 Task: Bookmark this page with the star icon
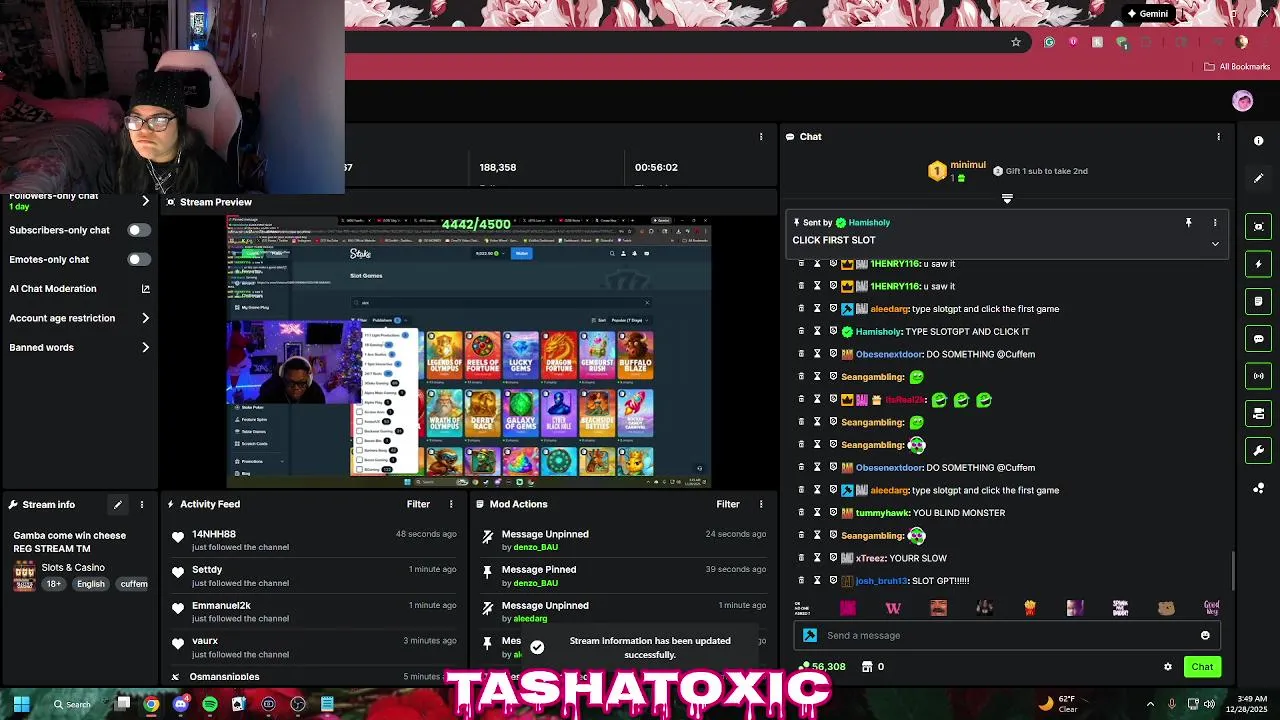click(1016, 42)
